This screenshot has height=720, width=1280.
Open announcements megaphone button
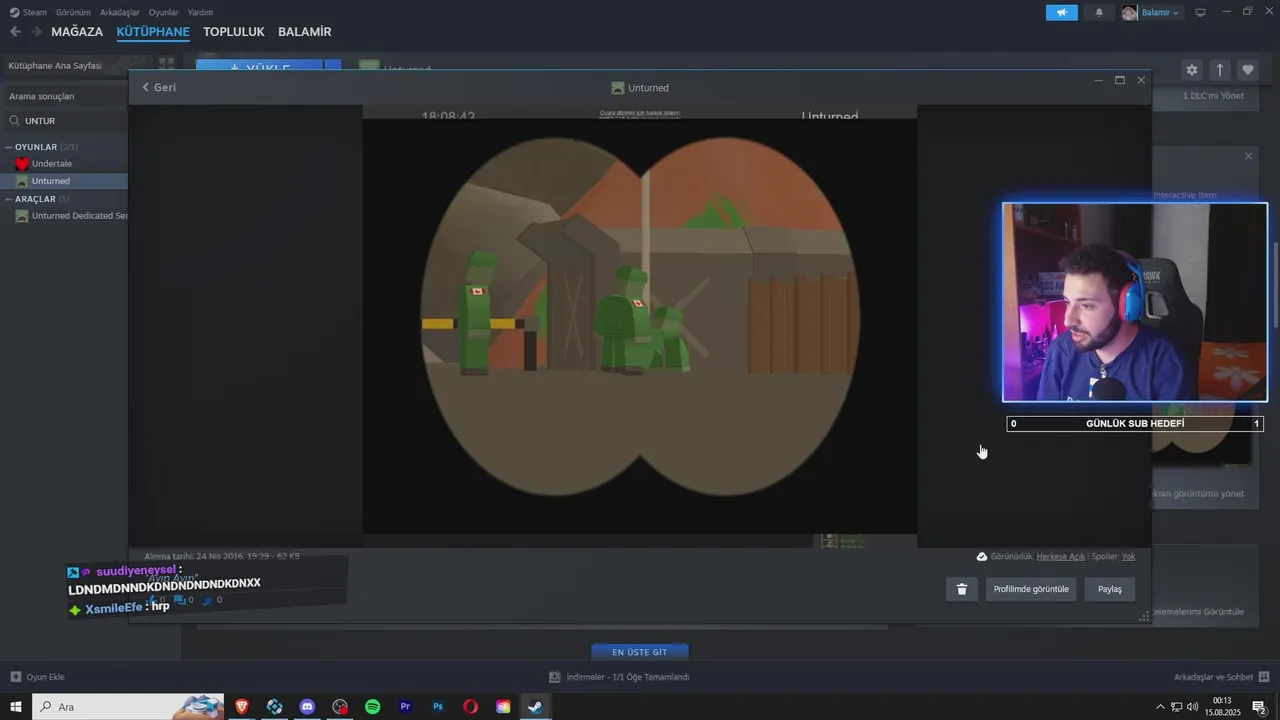[1062, 12]
